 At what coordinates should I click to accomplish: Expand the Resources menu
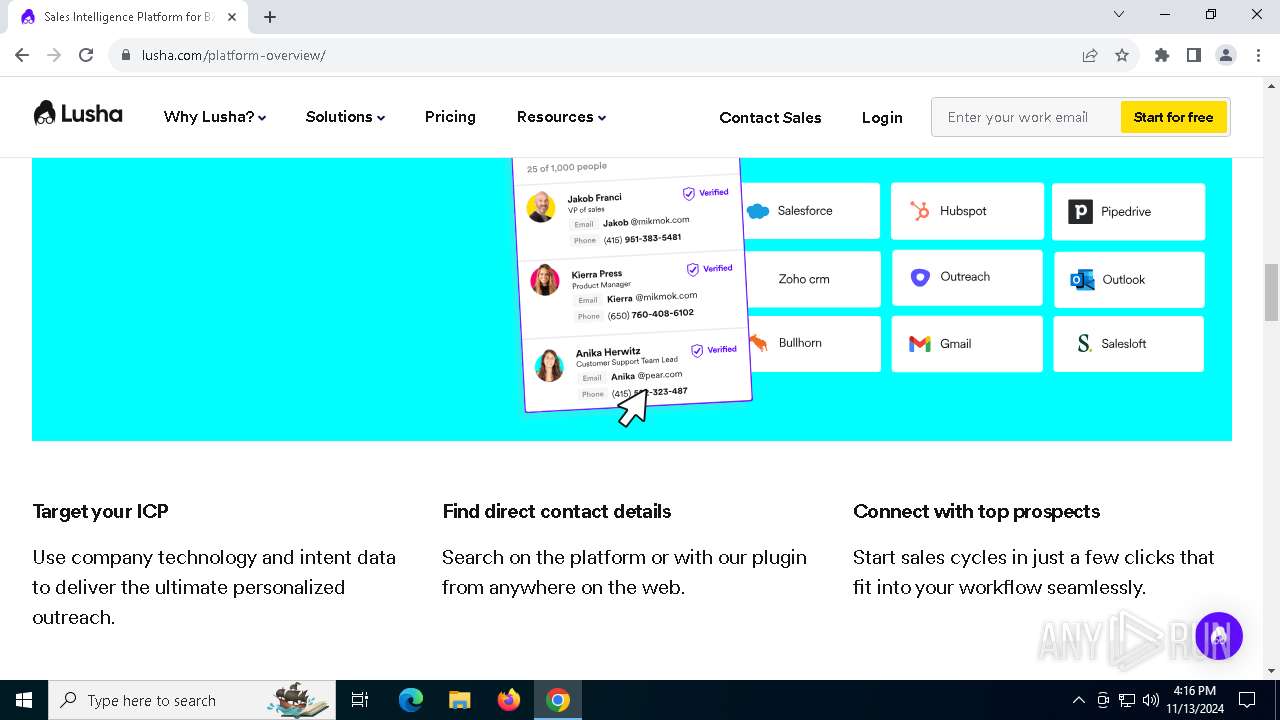pos(561,117)
